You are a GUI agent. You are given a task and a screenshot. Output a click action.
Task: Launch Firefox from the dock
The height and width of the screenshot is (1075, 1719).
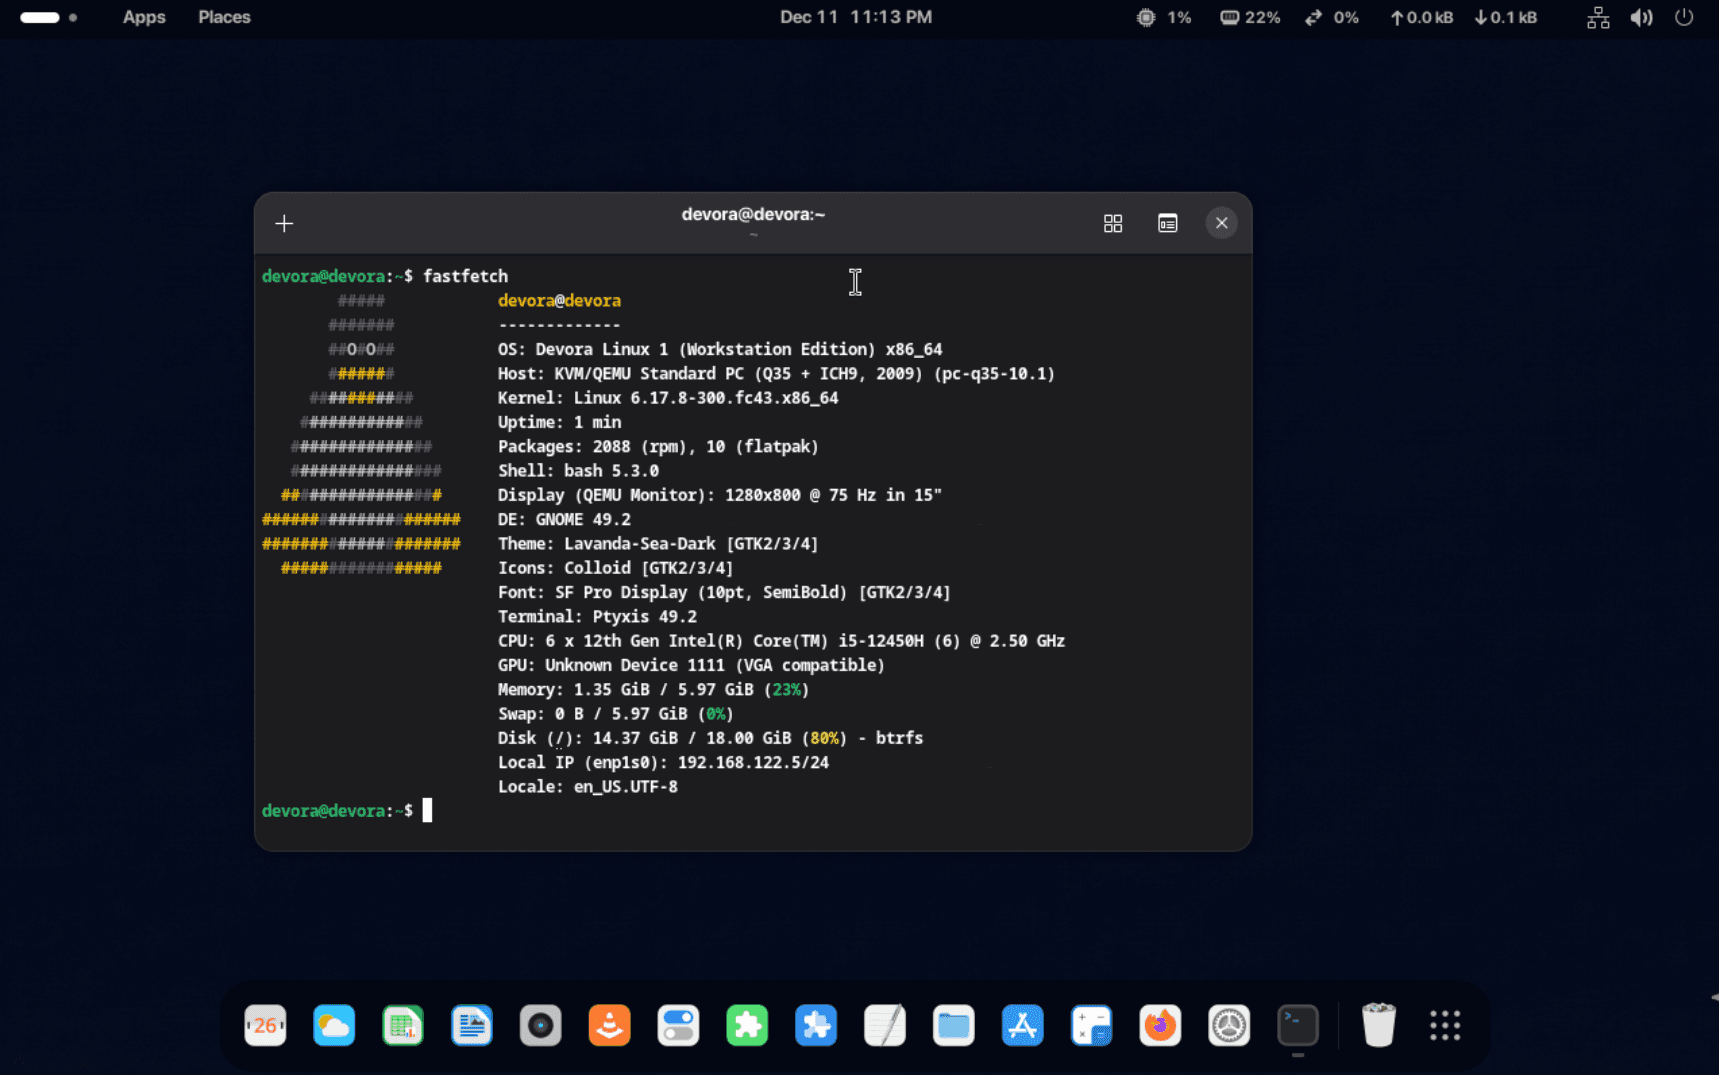pyautogui.click(x=1160, y=1025)
